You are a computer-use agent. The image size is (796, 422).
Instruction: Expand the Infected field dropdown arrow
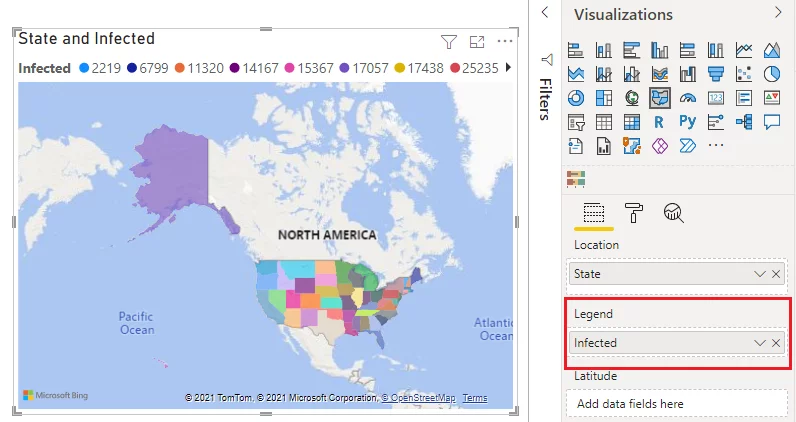coord(759,343)
